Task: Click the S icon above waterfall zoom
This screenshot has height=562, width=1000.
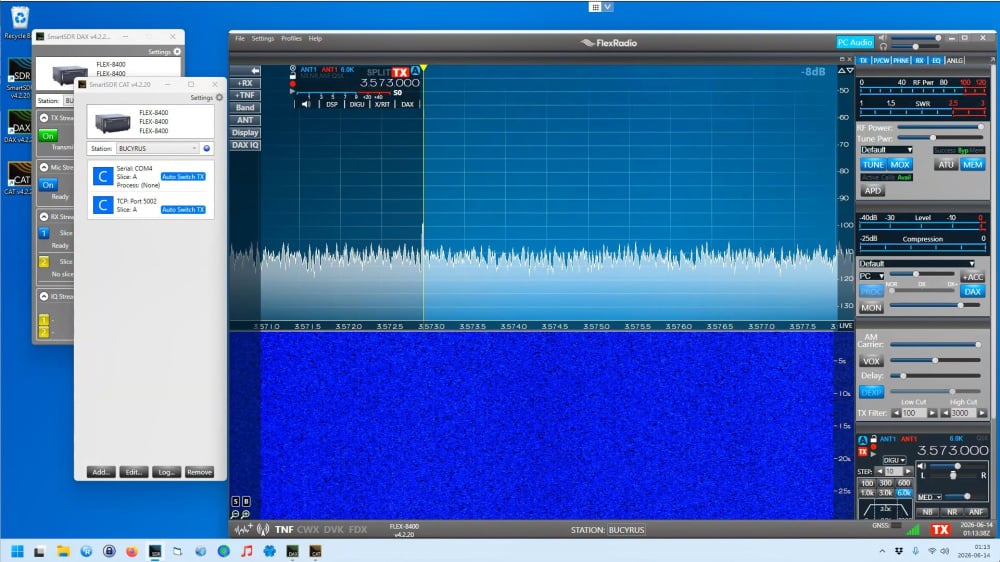Action: [235, 501]
